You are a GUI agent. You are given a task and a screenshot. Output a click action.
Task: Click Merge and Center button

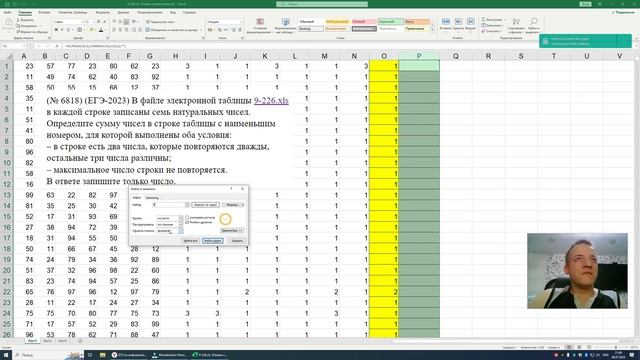[173, 30]
